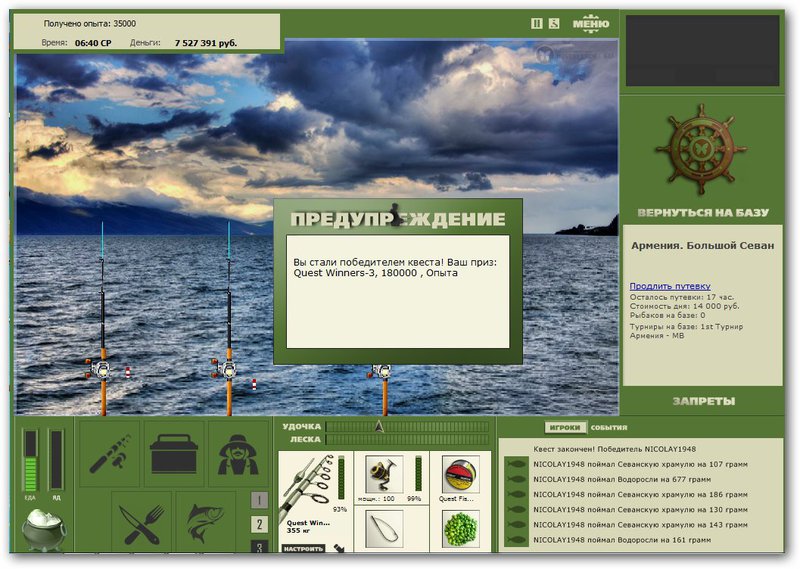Screen dimensions: 800x569
Task: Click ВЕРНУТЬСЯ НА БАЗУ button
Action: click(x=703, y=213)
